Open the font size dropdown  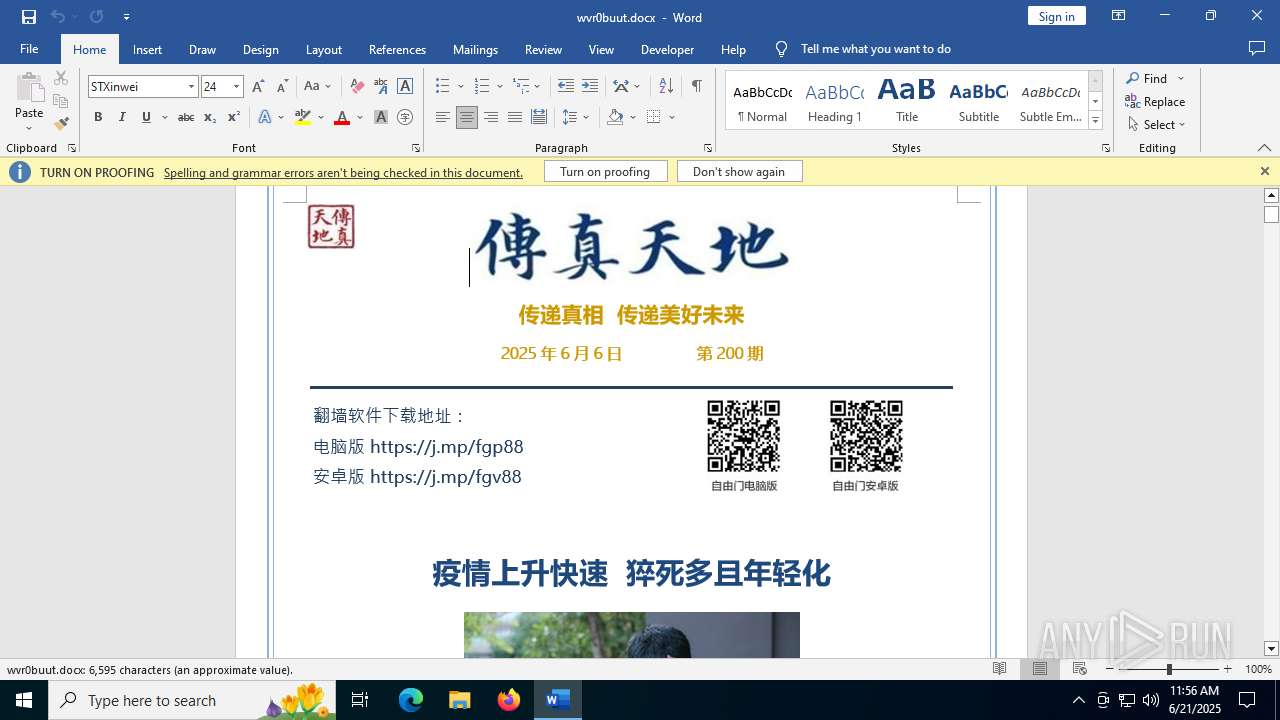coord(236,87)
